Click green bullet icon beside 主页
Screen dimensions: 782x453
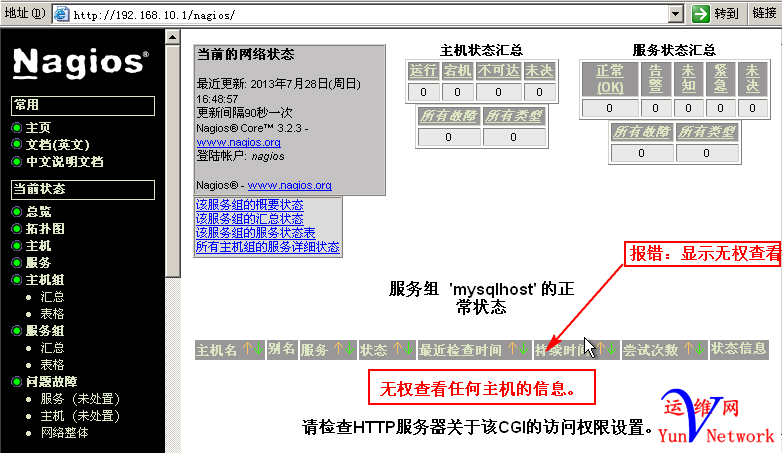pyautogui.click(x=16, y=128)
